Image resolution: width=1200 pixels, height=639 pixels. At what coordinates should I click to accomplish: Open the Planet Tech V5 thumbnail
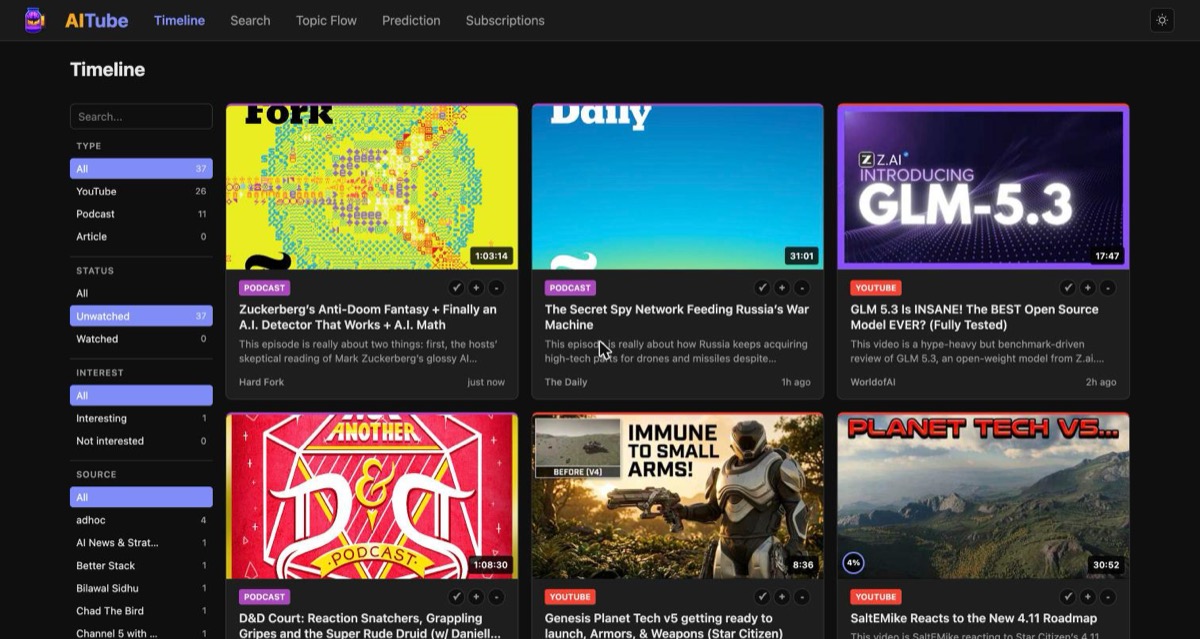983,496
